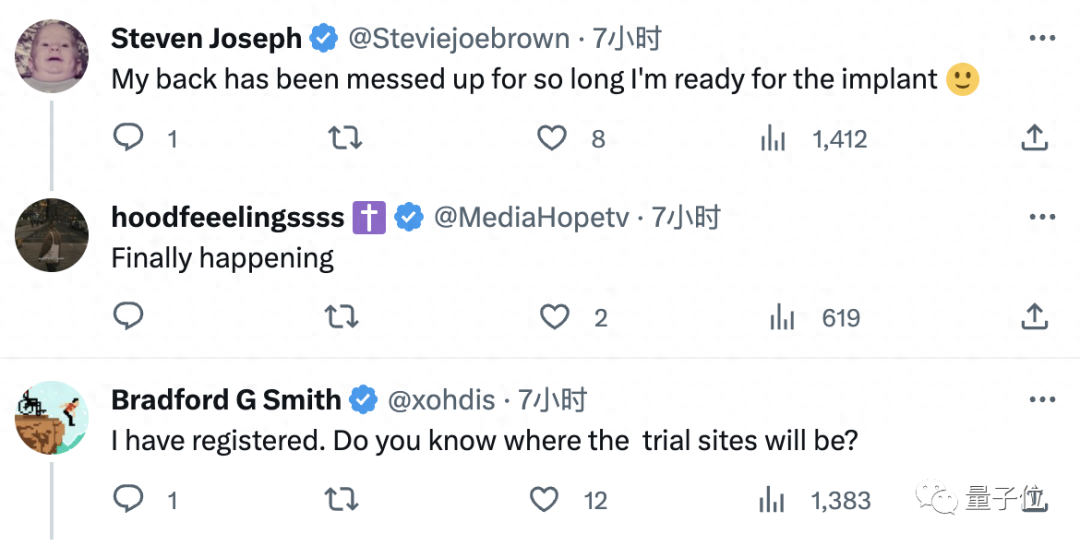Reply to Steven Joseph's tweet
The height and width of the screenshot is (546, 1080).
pos(128,138)
